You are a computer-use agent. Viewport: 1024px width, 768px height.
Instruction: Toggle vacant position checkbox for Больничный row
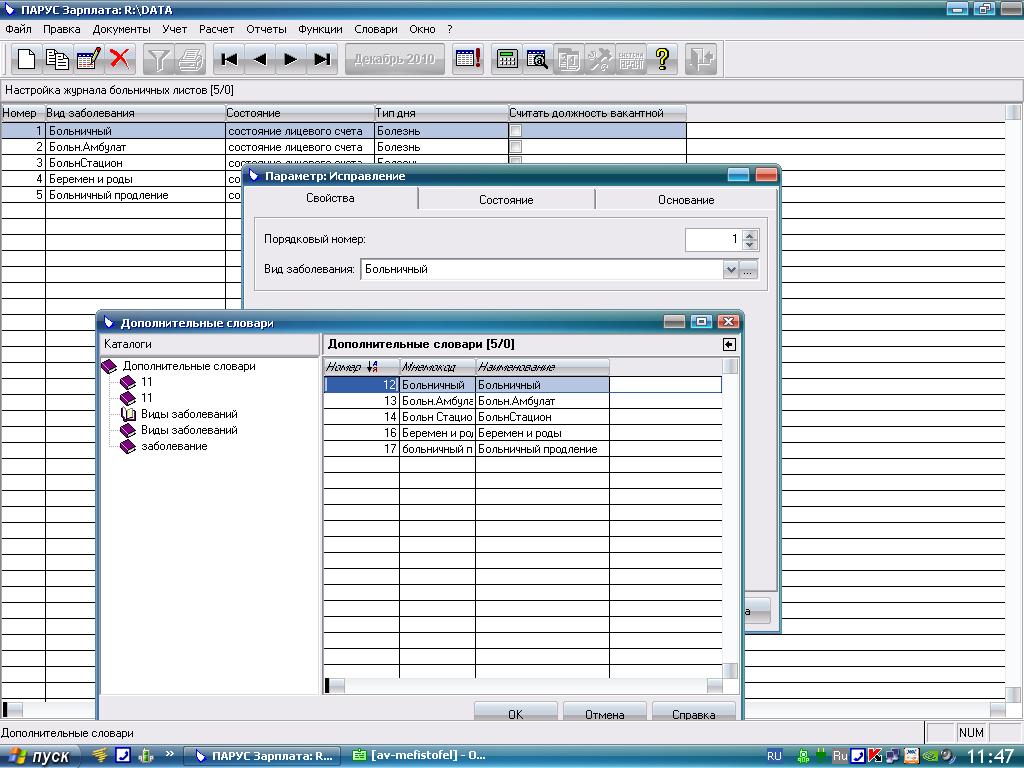pos(516,131)
